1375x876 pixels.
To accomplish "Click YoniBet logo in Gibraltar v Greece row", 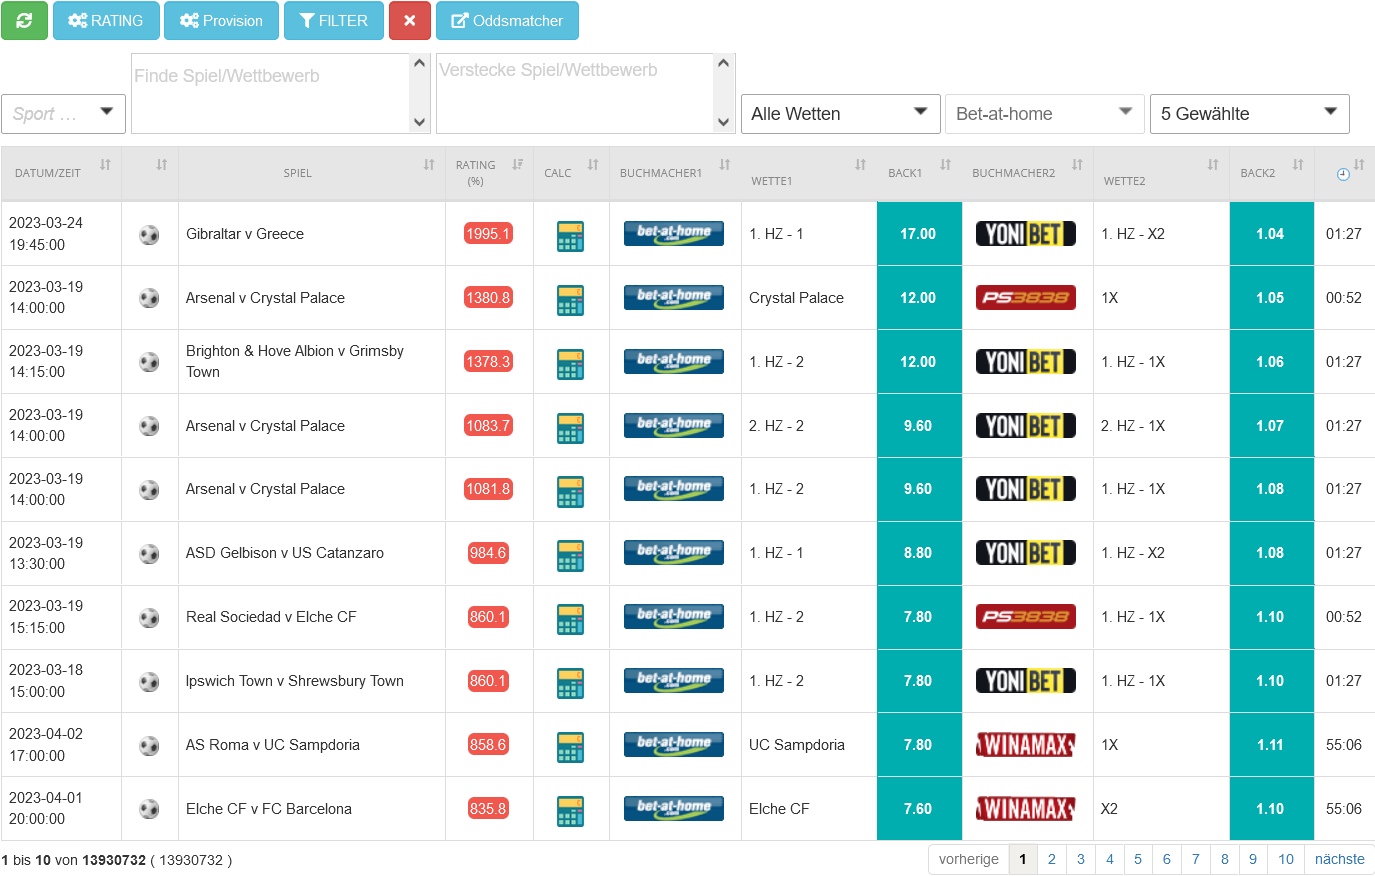I will (x=1026, y=233).
